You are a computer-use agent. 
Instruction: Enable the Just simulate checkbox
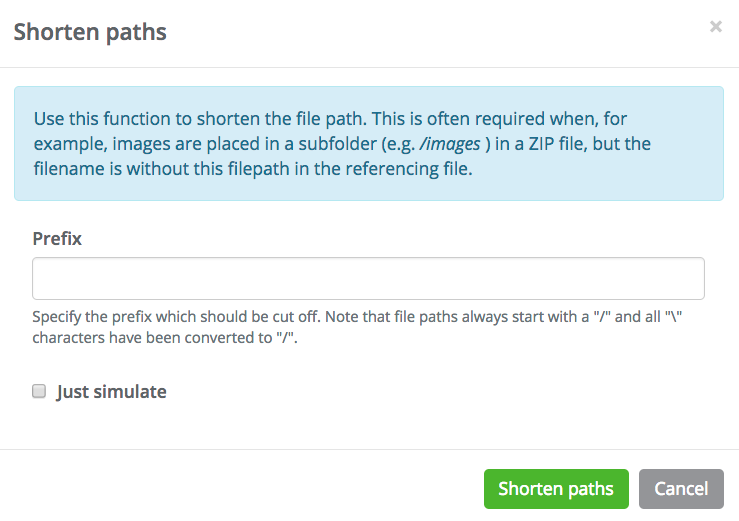click(x=40, y=392)
